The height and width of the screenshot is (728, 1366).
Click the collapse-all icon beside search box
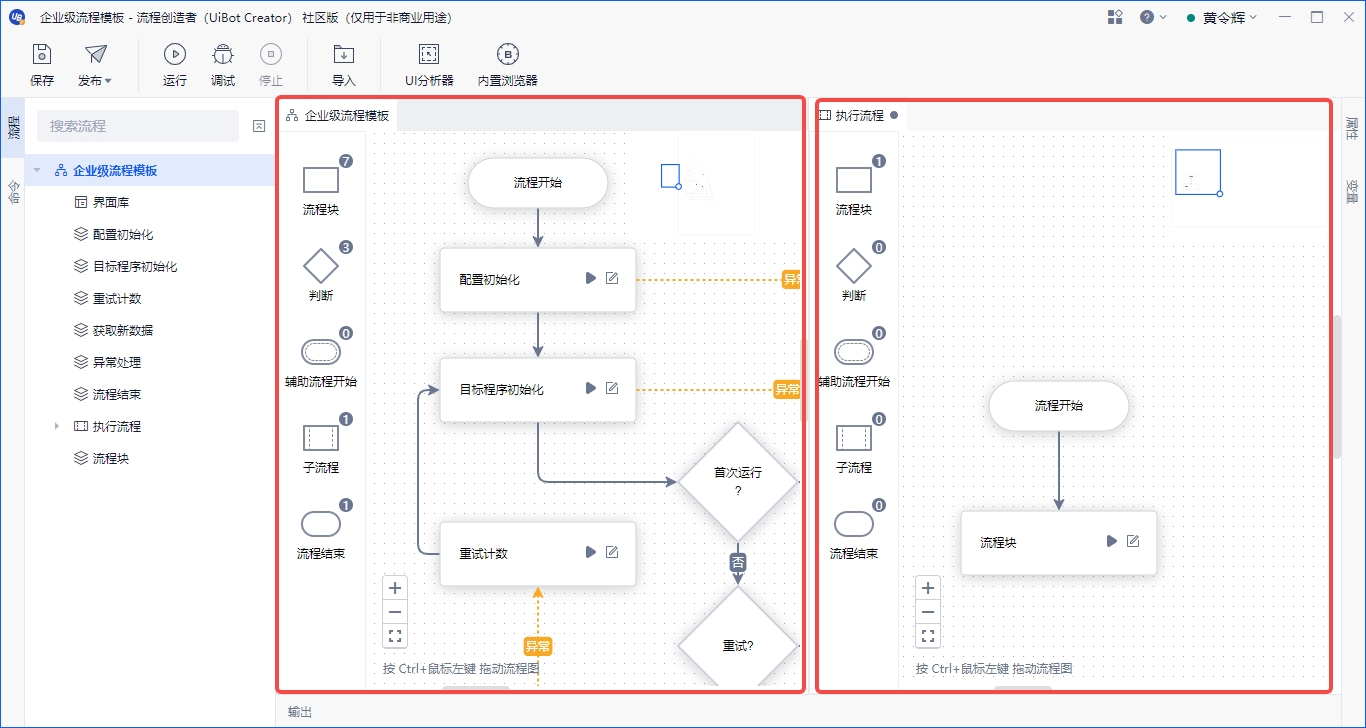[x=259, y=126]
